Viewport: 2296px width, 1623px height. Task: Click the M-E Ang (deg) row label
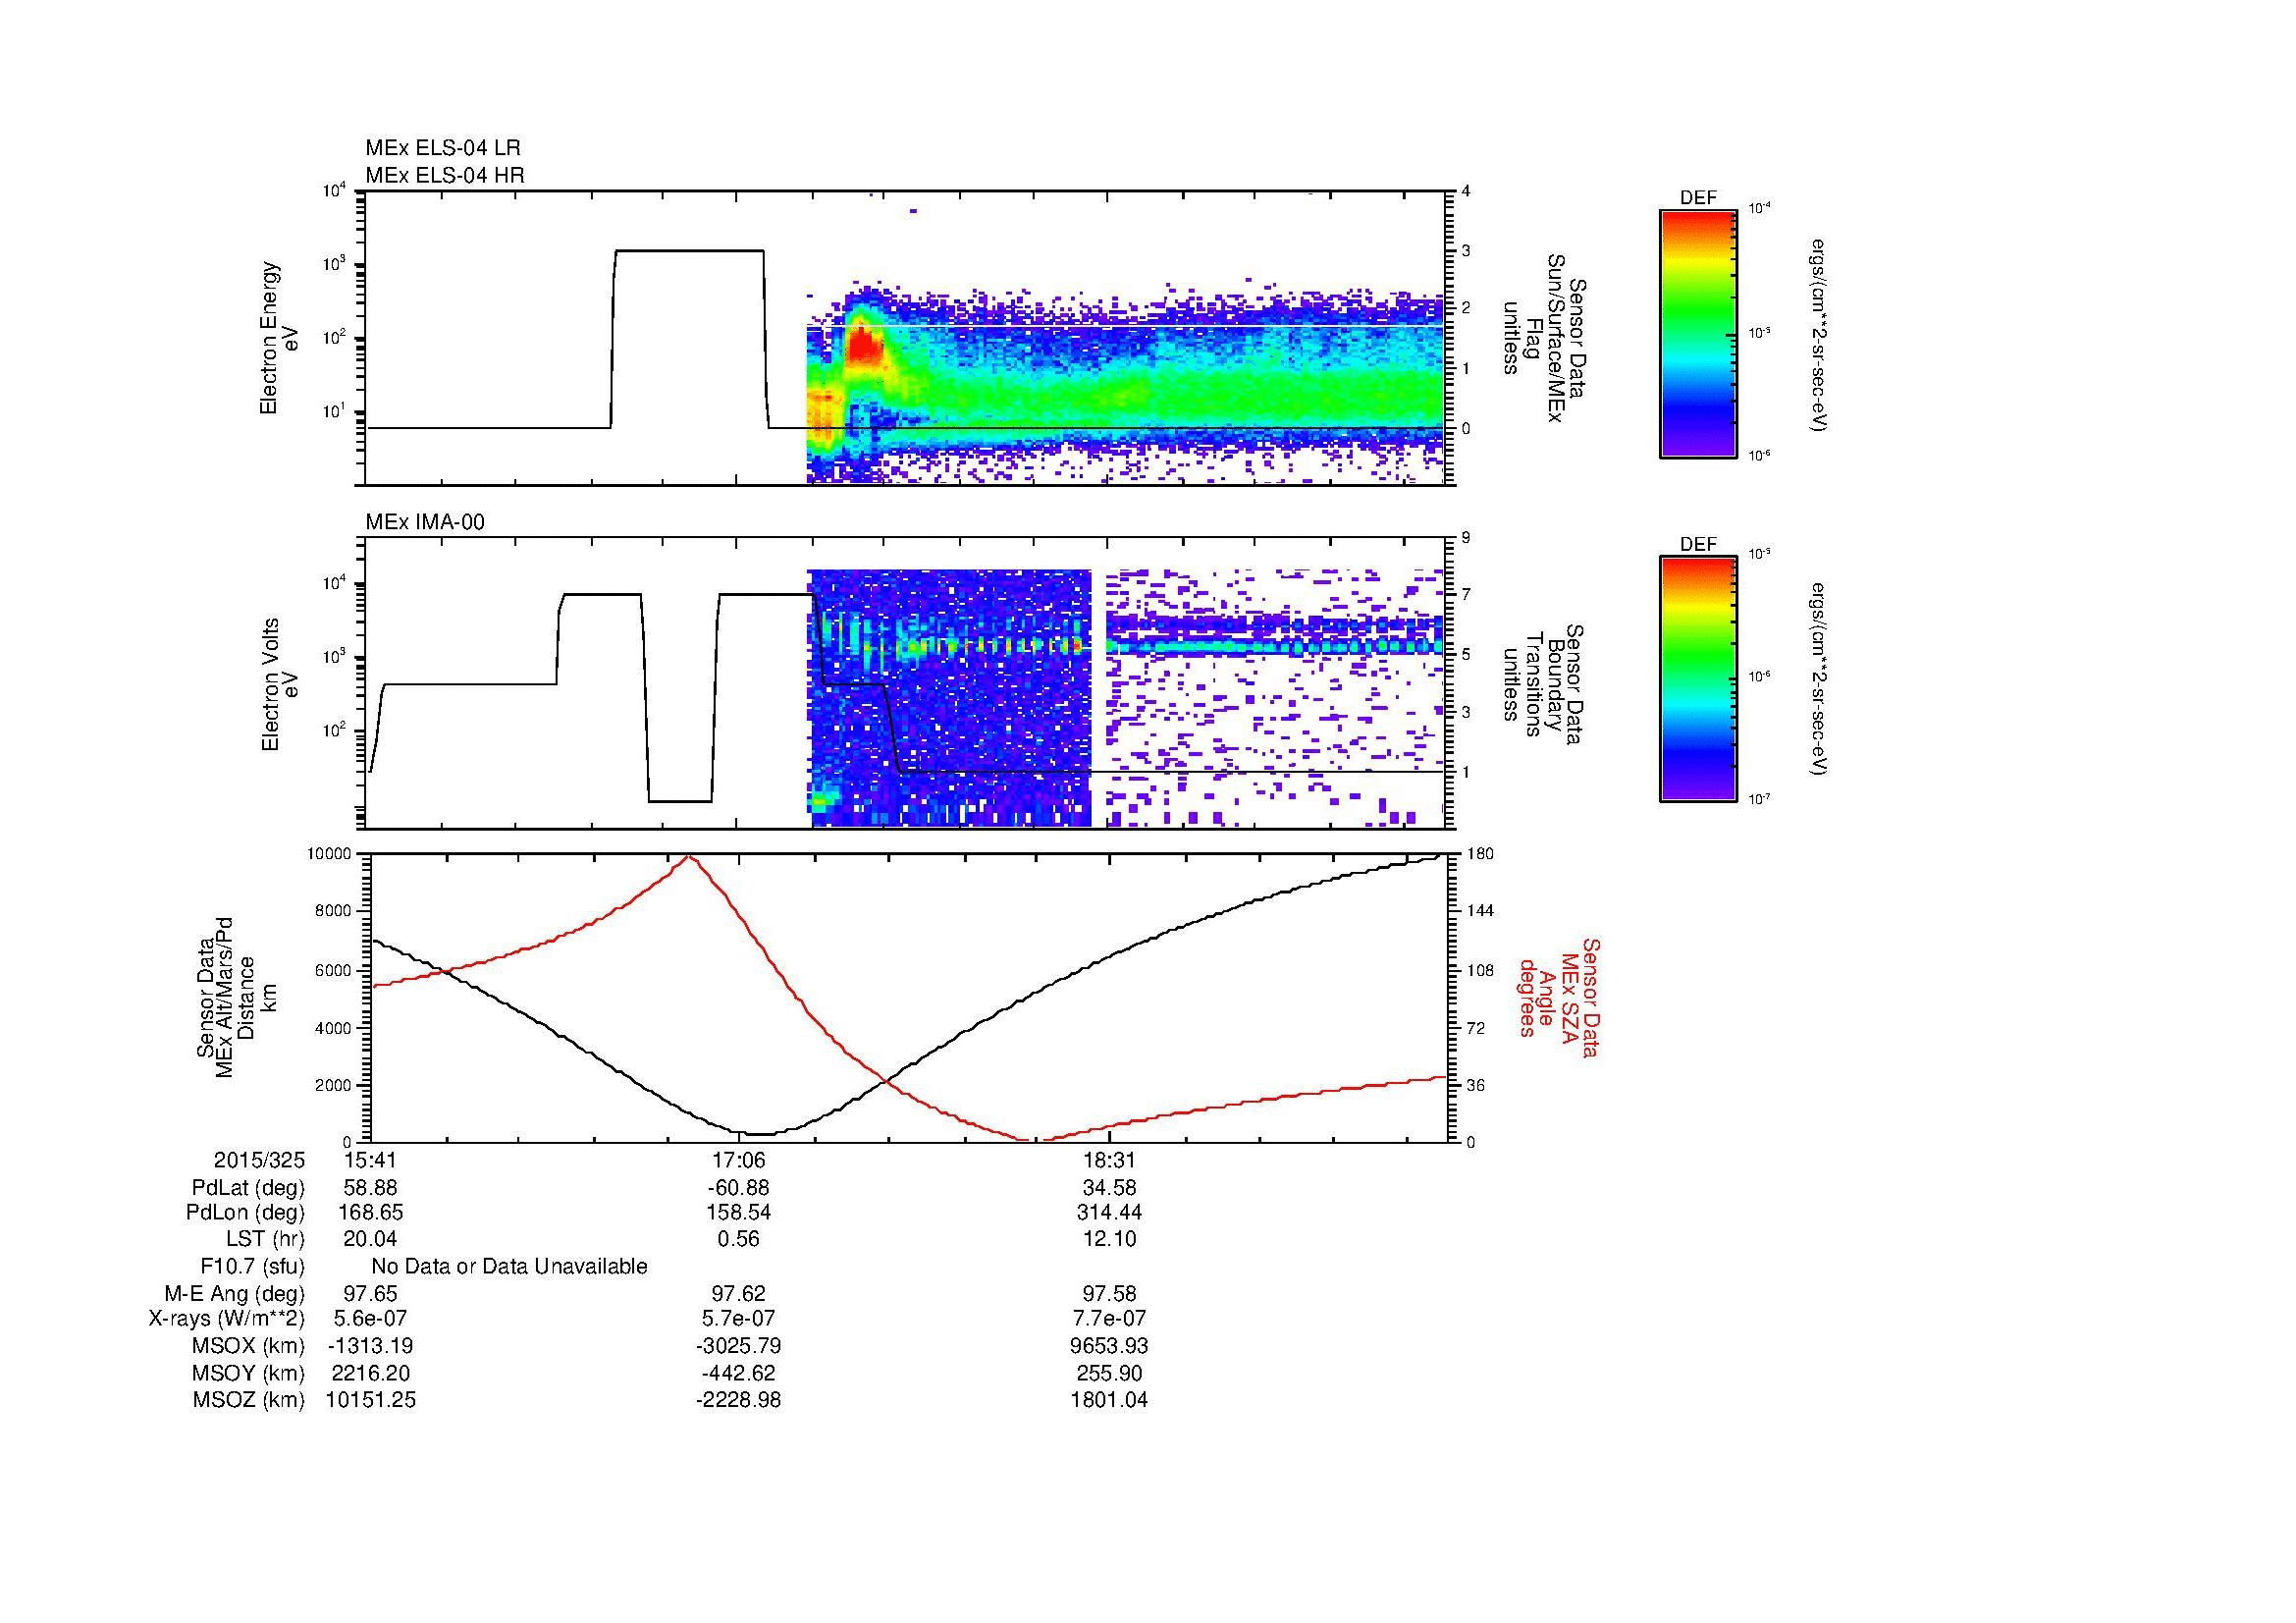[x=234, y=1294]
